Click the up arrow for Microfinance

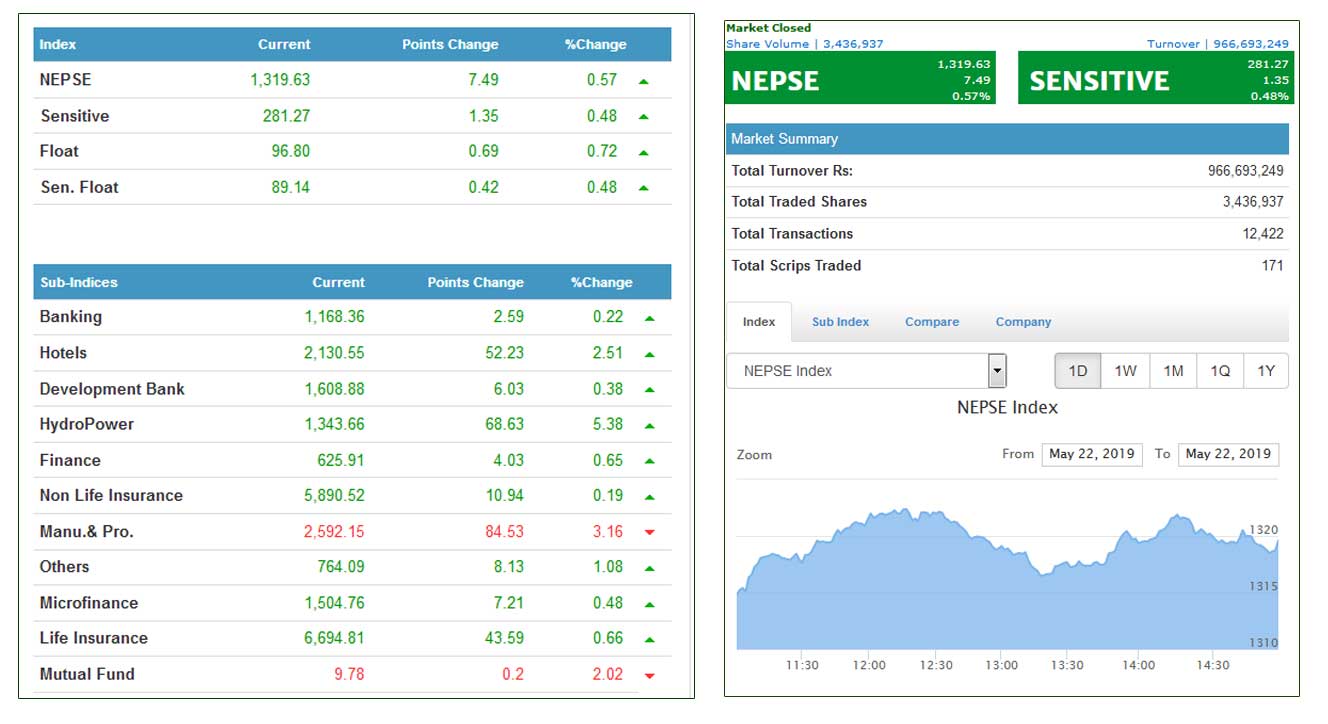pos(650,604)
